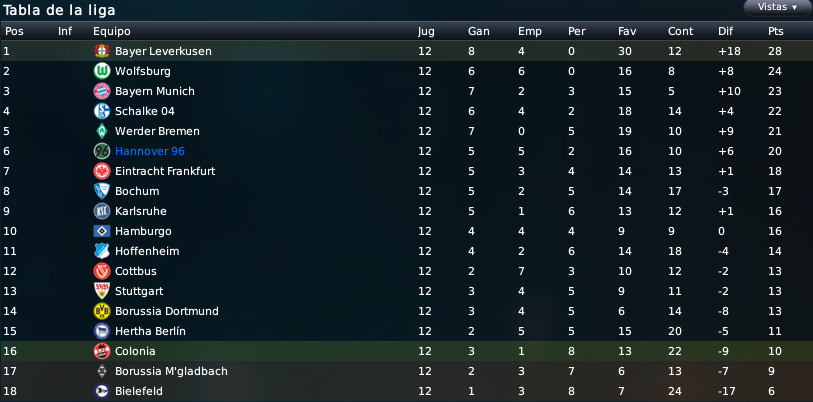This screenshot has height=402, width=813.
Task: Click the Eintracht Frankfurt eagle crest
Action: pos(102,171)
